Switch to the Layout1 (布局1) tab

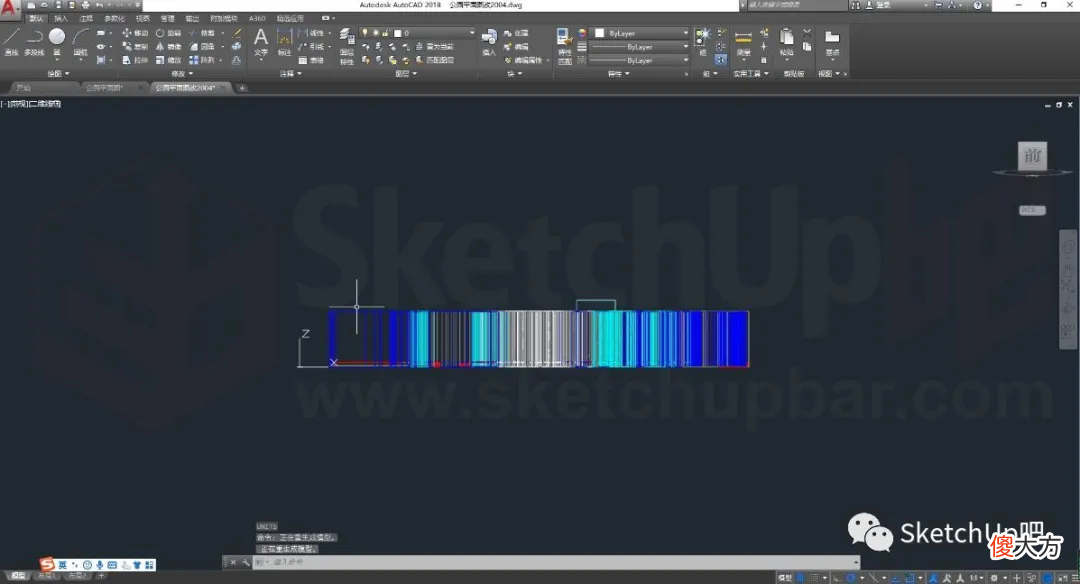click(45, 576)
